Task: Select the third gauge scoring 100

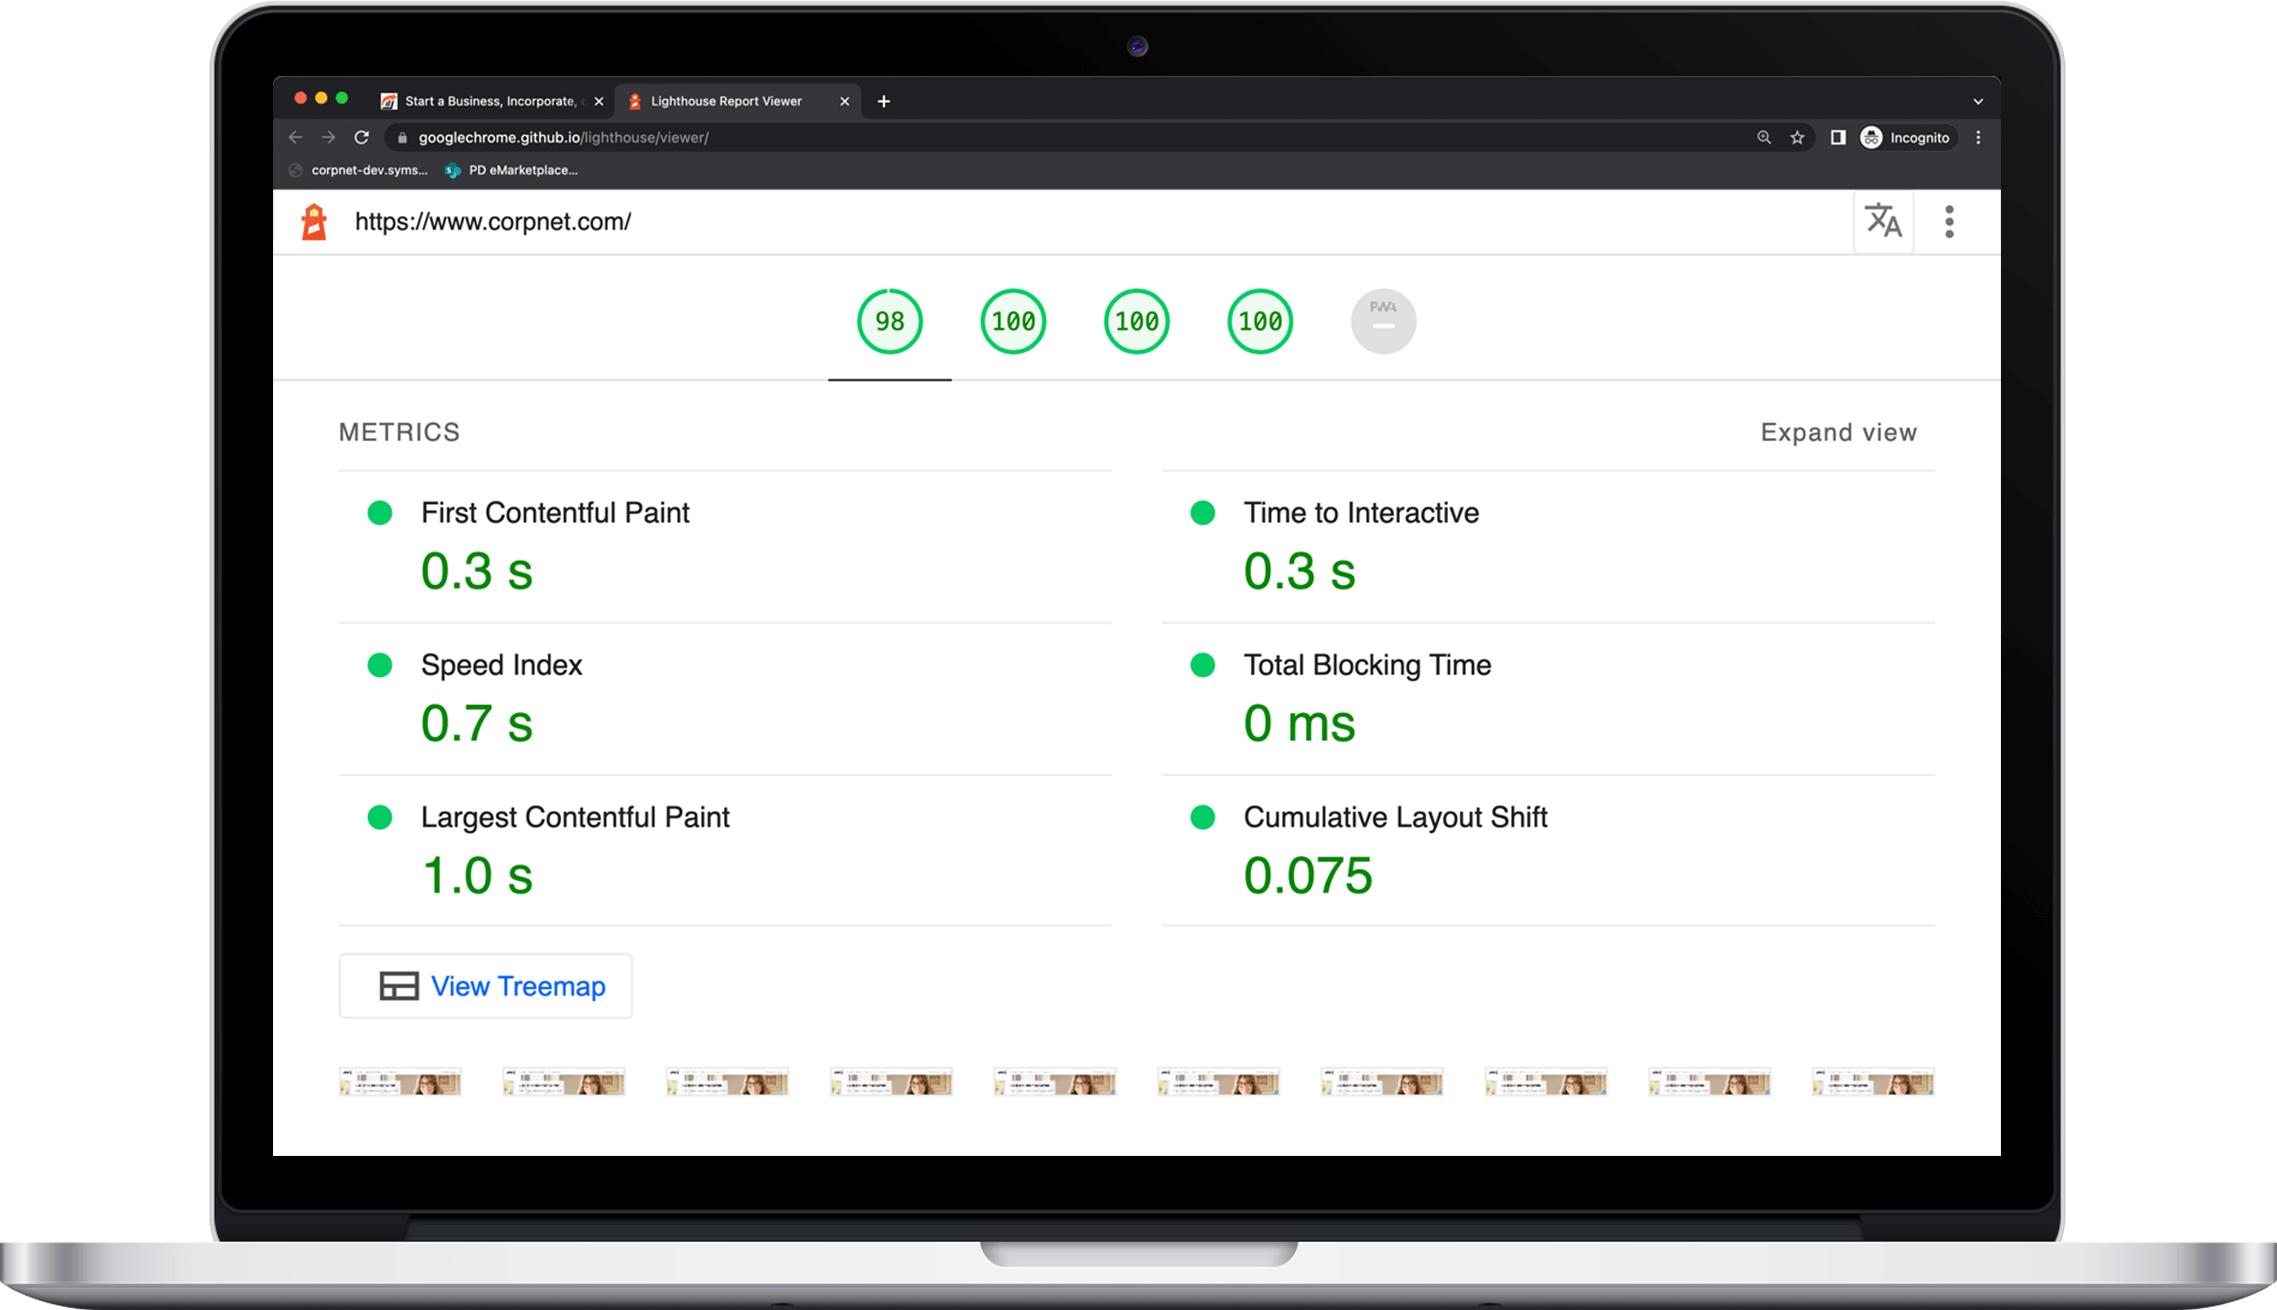Action: click(1137, 322)
